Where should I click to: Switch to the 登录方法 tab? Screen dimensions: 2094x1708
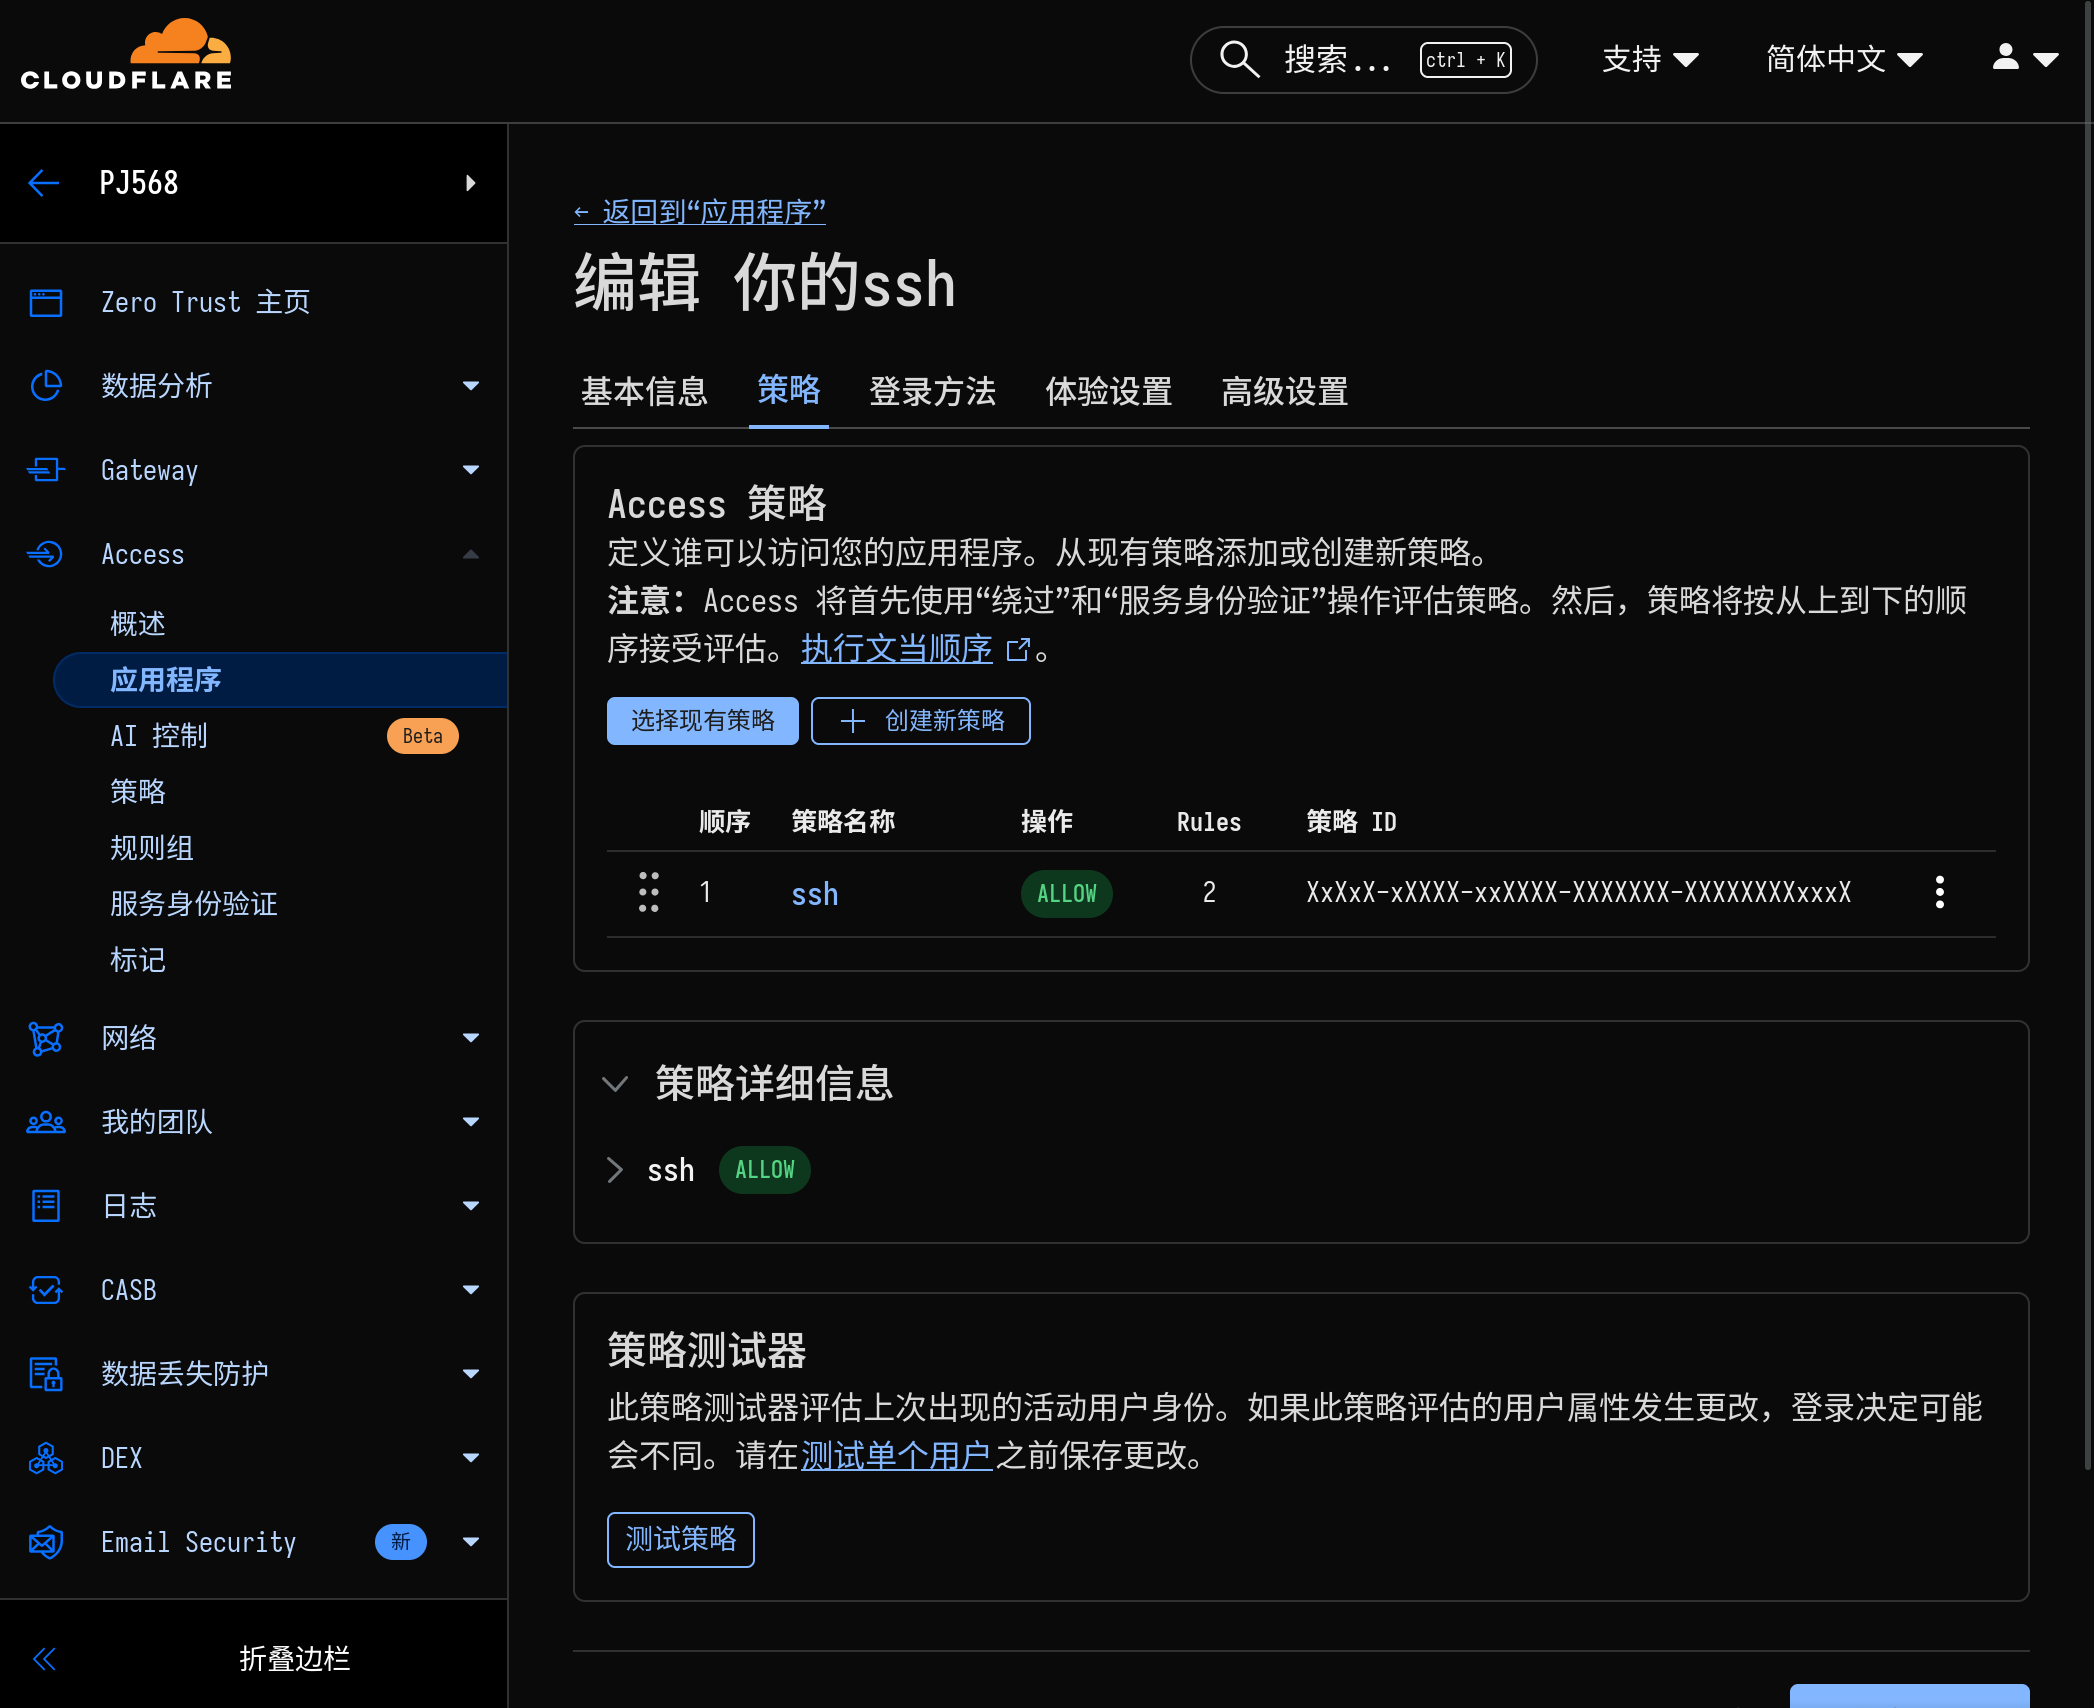pos(932,392)
